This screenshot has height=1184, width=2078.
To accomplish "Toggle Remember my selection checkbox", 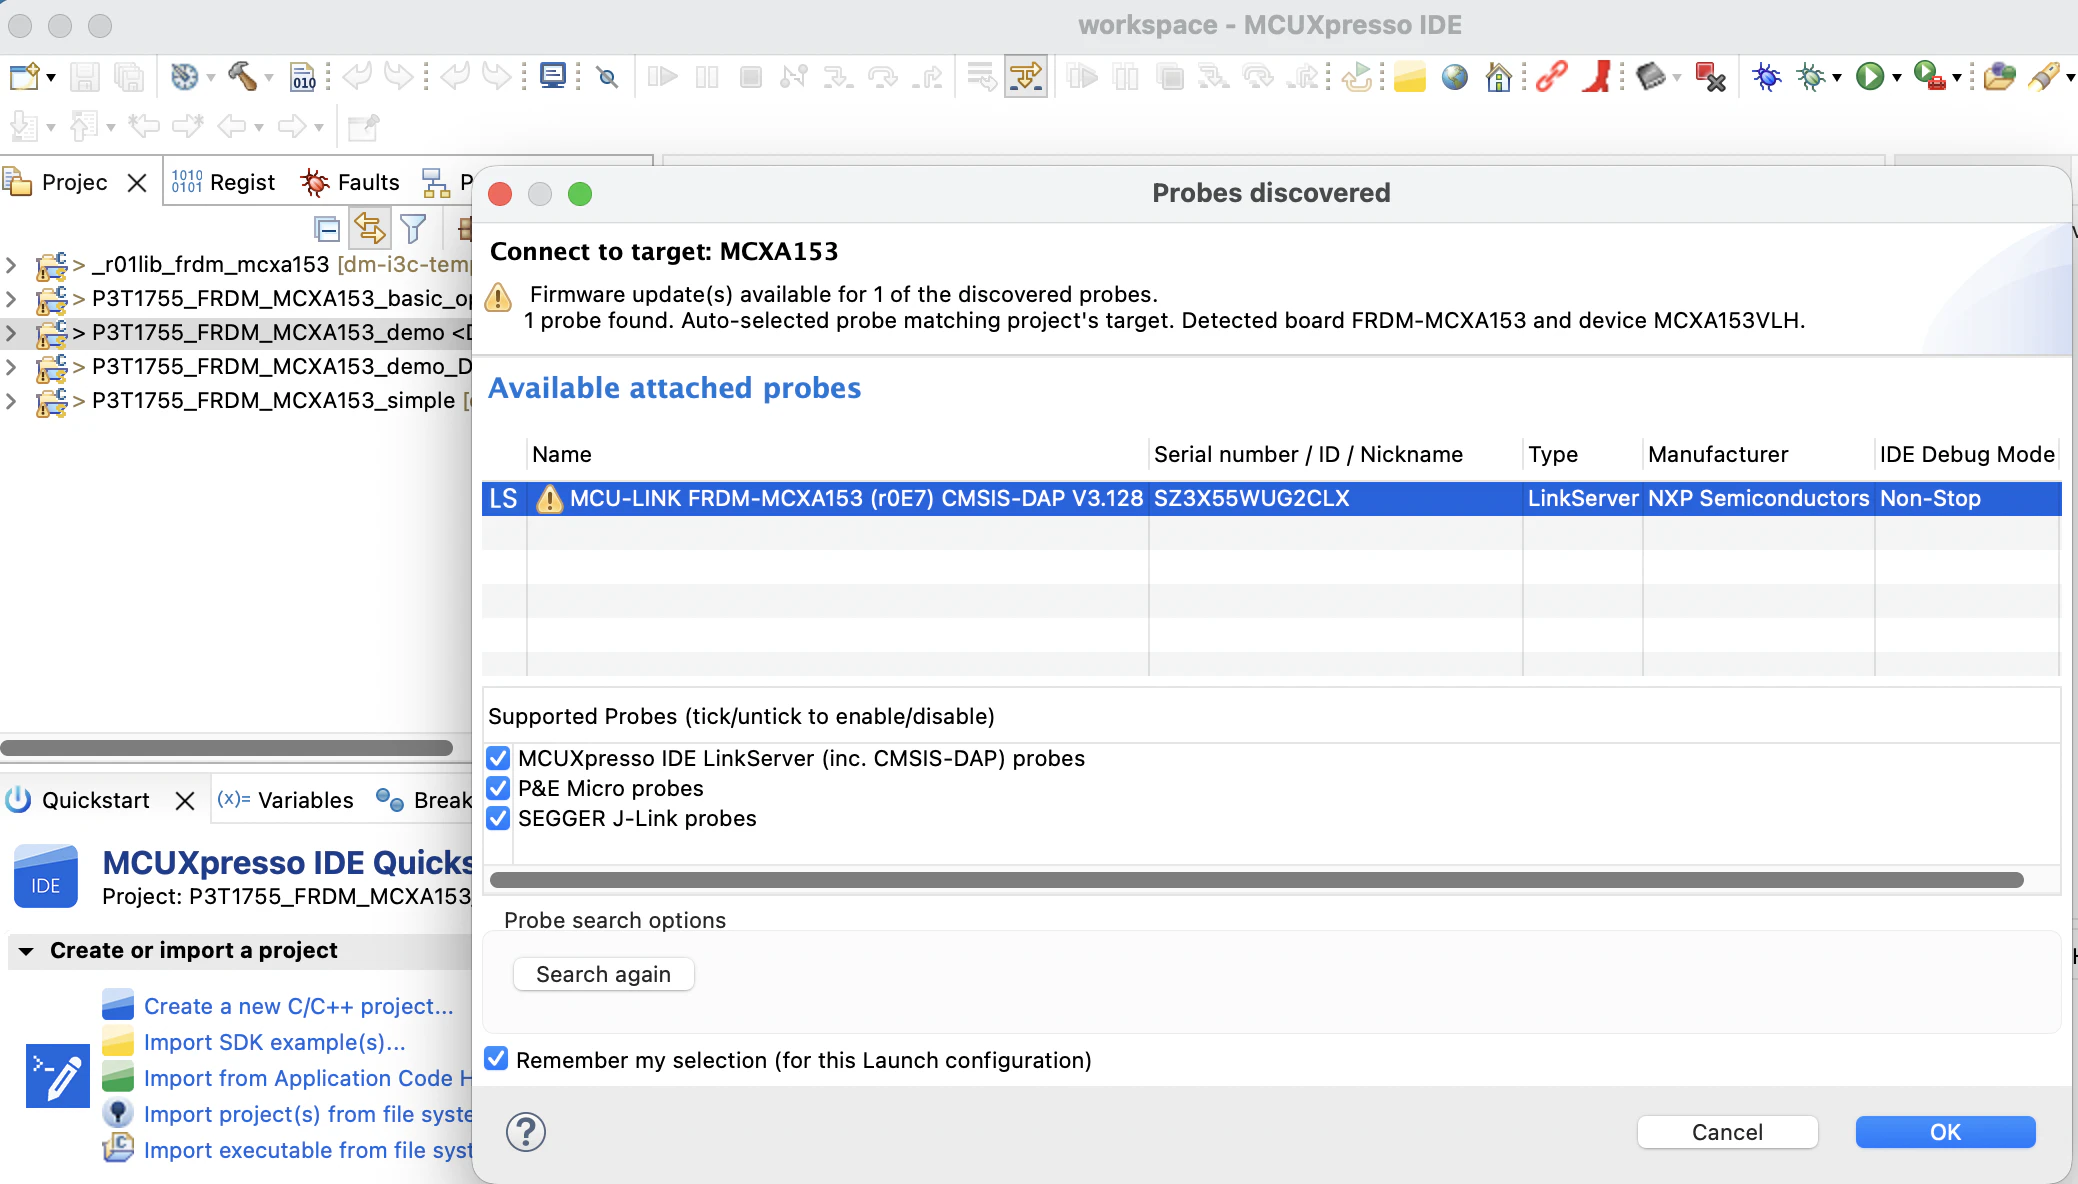I will tap(496, 1059).
